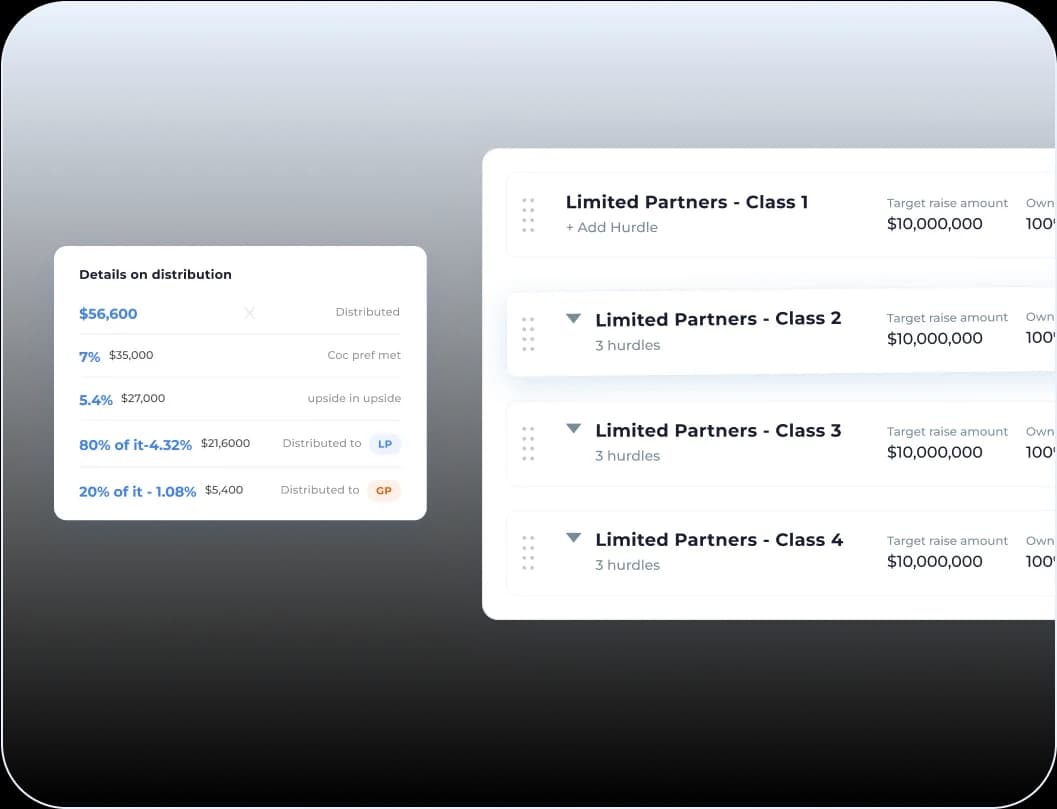The width and height of the screenshot is (1057, 809).
Task: Open 3 hurdles under Class 2
Action: click(627, 345)
